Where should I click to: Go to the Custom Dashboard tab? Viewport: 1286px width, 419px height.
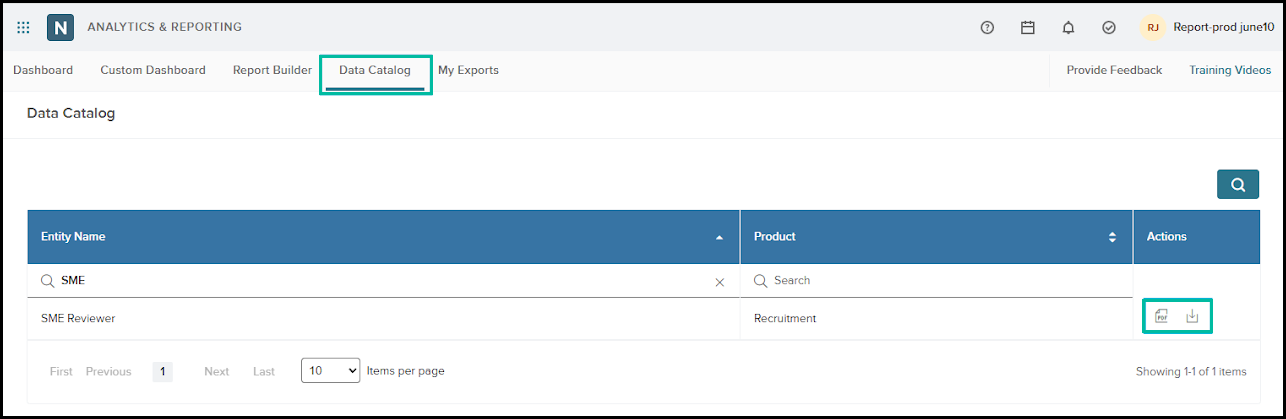pyautogui.click(x=153, y=70)
